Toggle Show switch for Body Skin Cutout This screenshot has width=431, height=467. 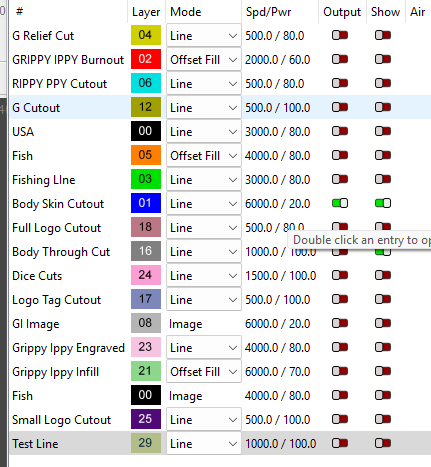383,203
